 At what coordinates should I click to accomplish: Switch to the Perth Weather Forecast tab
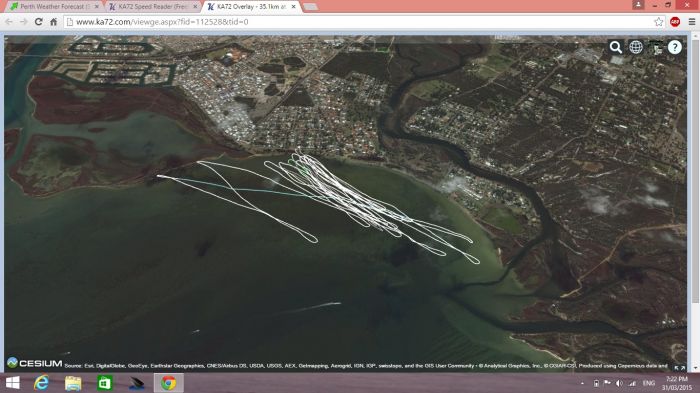coord(54,7)
